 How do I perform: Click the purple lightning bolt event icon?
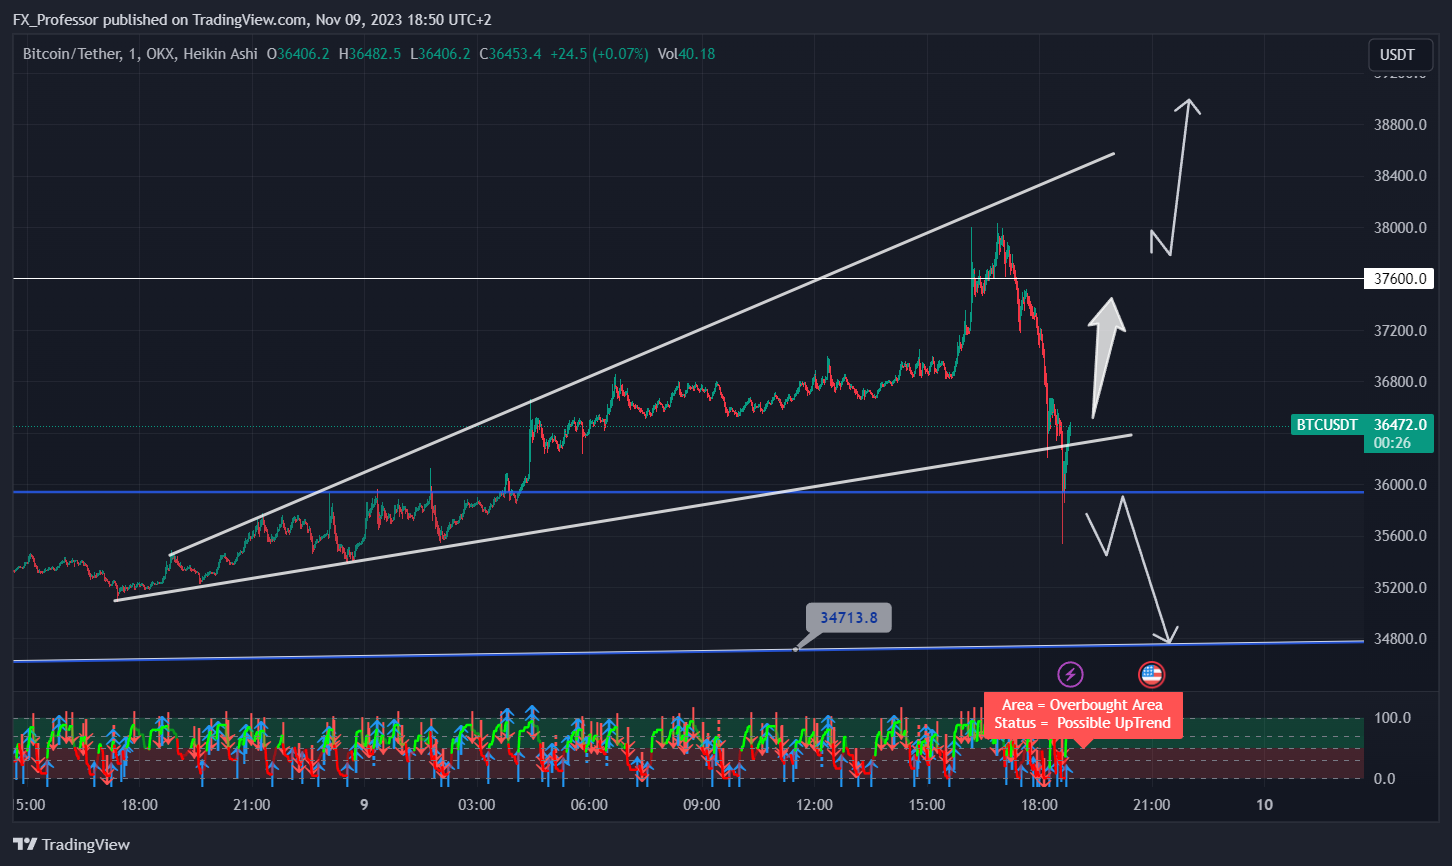tap(1071, 674)
